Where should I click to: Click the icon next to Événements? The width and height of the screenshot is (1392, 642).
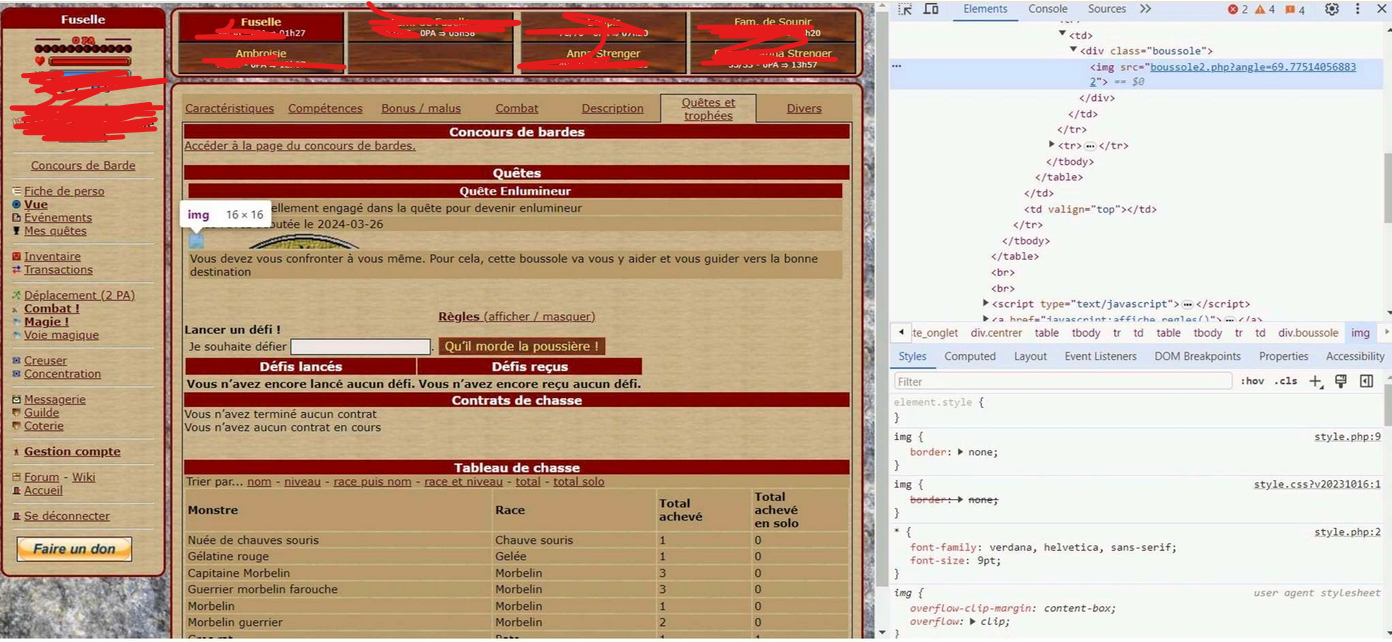pos(16,217)
